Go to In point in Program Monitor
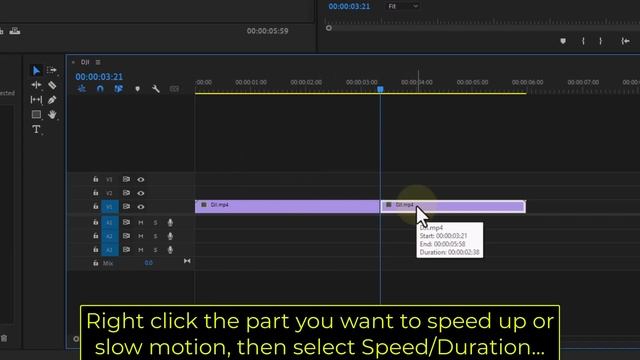640x360 pixels. (x=625, y=41)
